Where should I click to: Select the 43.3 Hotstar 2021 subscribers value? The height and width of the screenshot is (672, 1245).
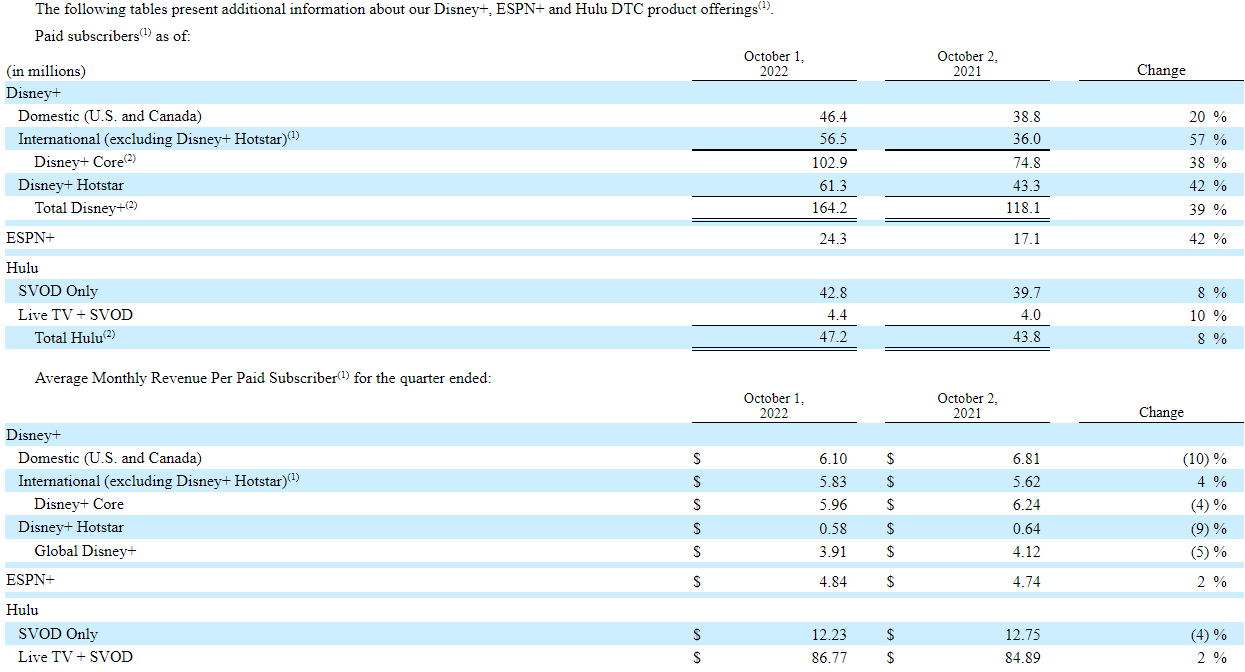pos(1026,186)
